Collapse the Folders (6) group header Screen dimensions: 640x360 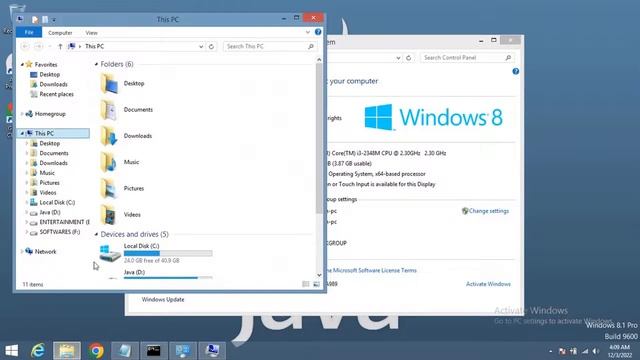pyautogui.click(x=96, y=64)
